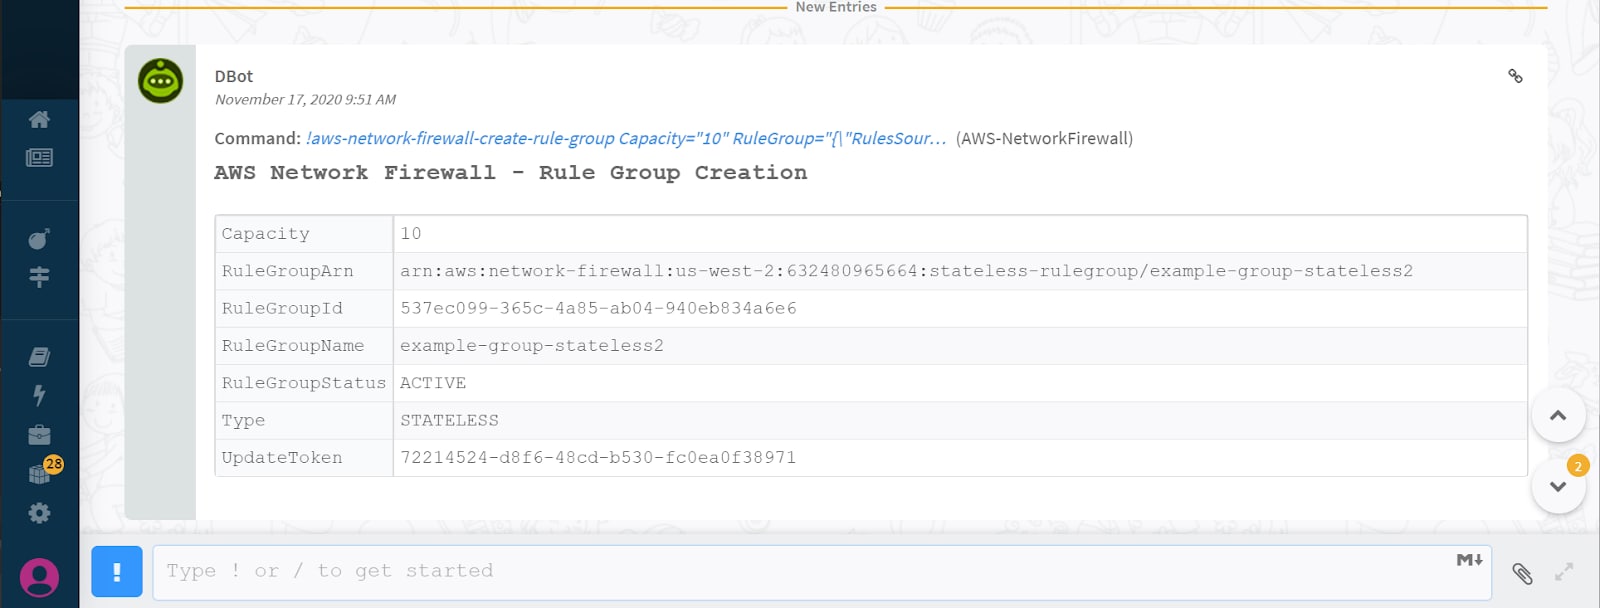Open the aws-network-firewall-create-rule-group command link

[x=626, y=139]
